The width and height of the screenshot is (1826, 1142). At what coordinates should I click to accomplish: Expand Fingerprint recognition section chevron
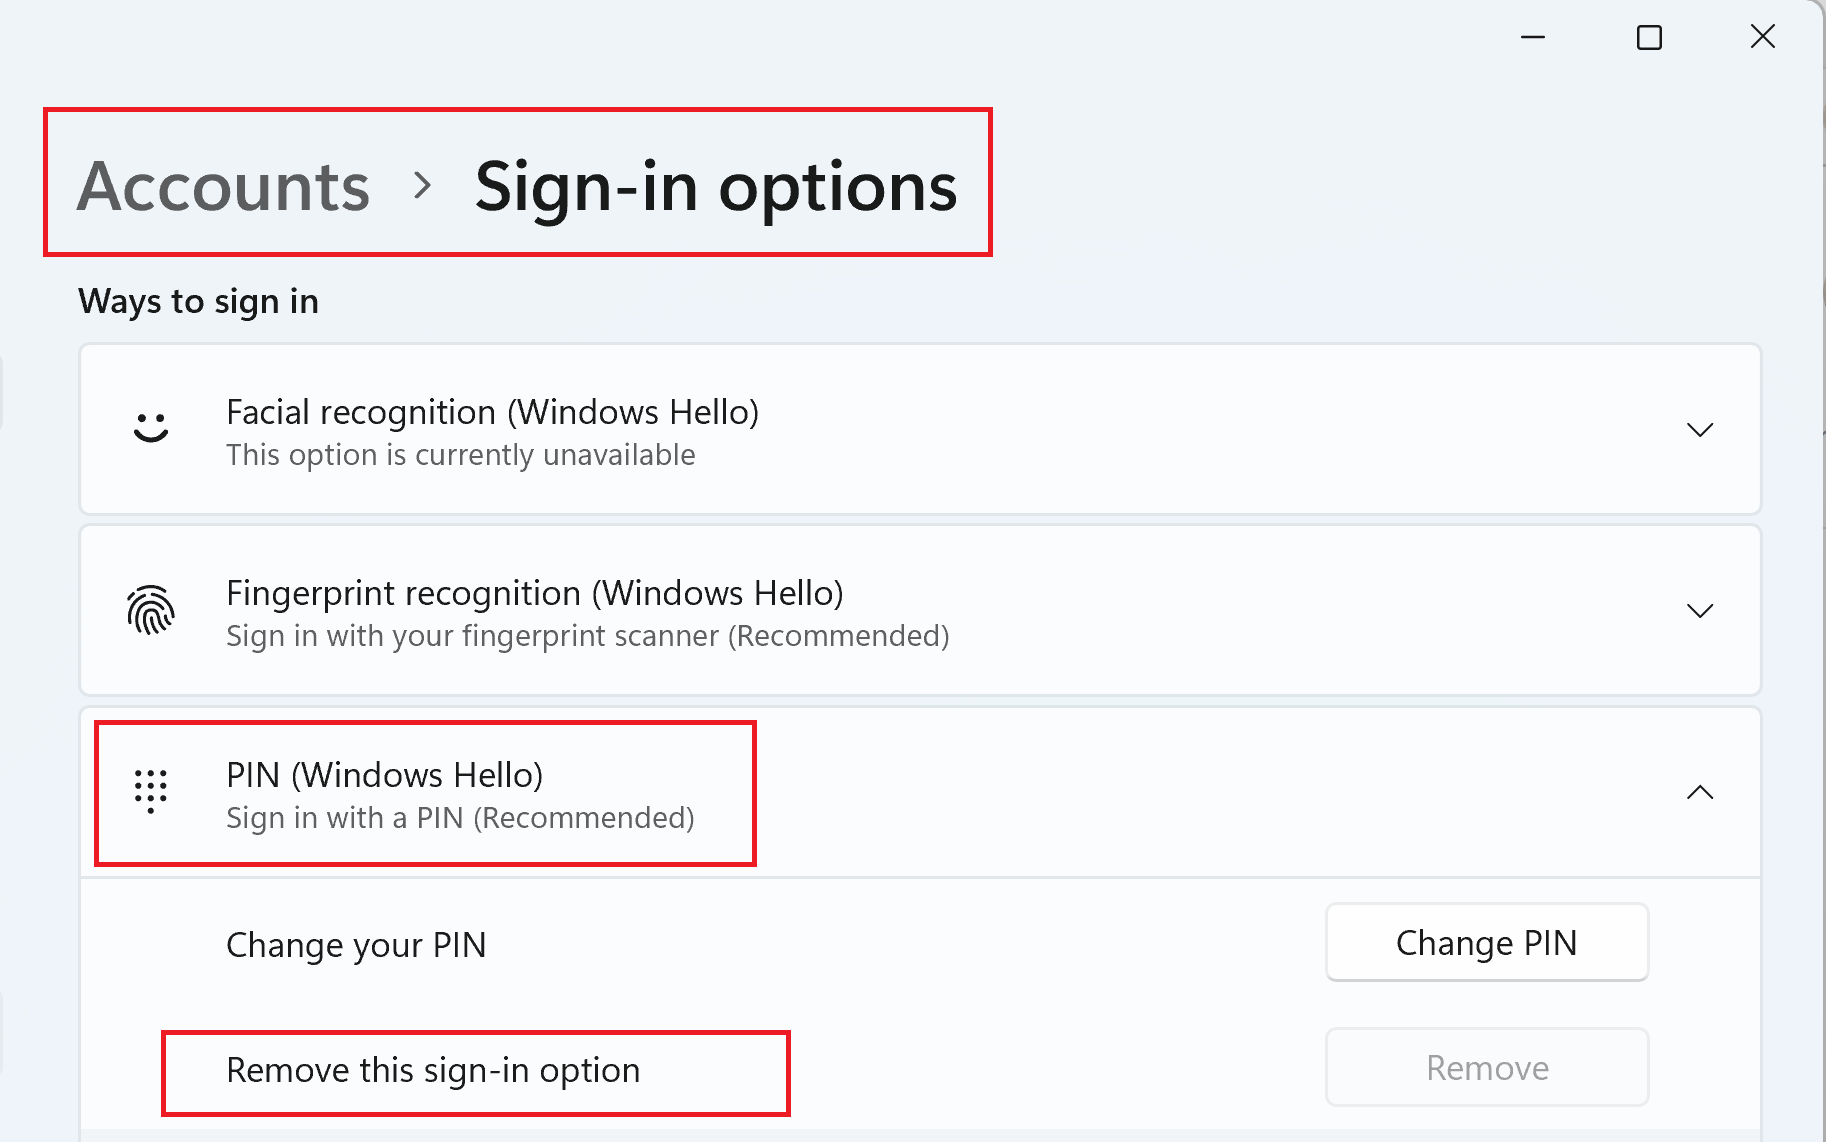(1700, 611)
